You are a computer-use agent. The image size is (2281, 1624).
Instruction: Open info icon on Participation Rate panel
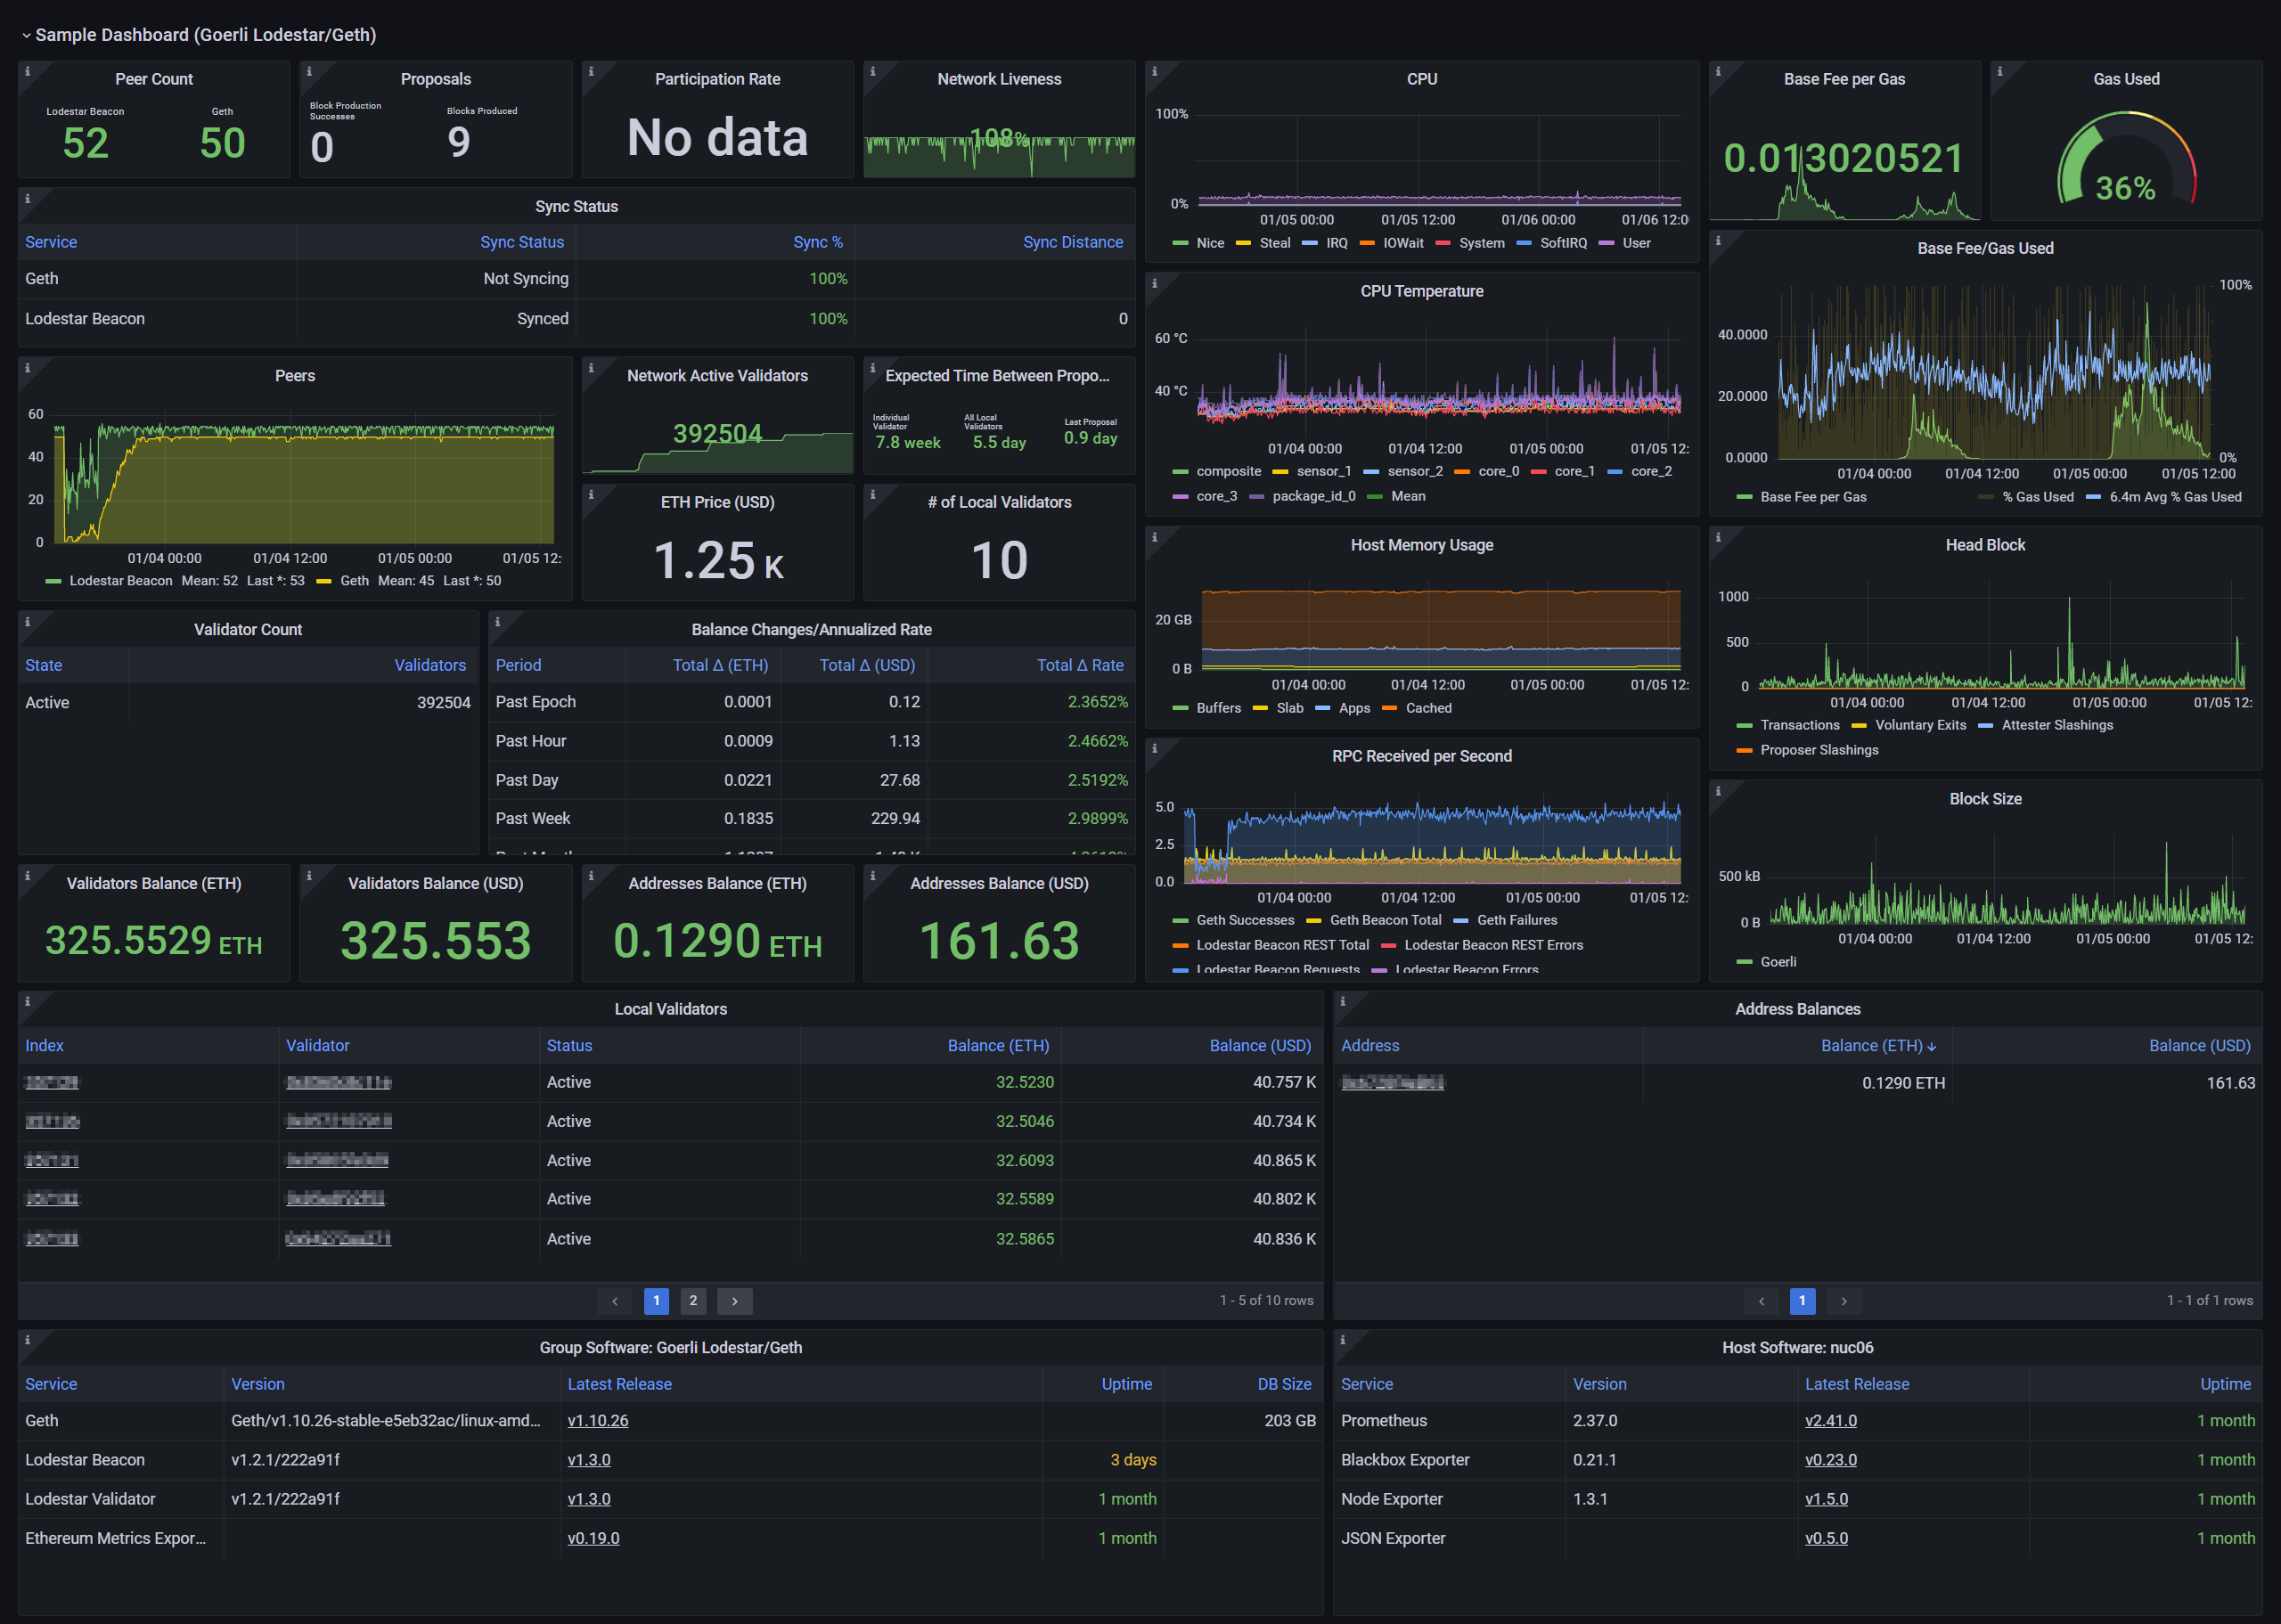tap(591, 72)
